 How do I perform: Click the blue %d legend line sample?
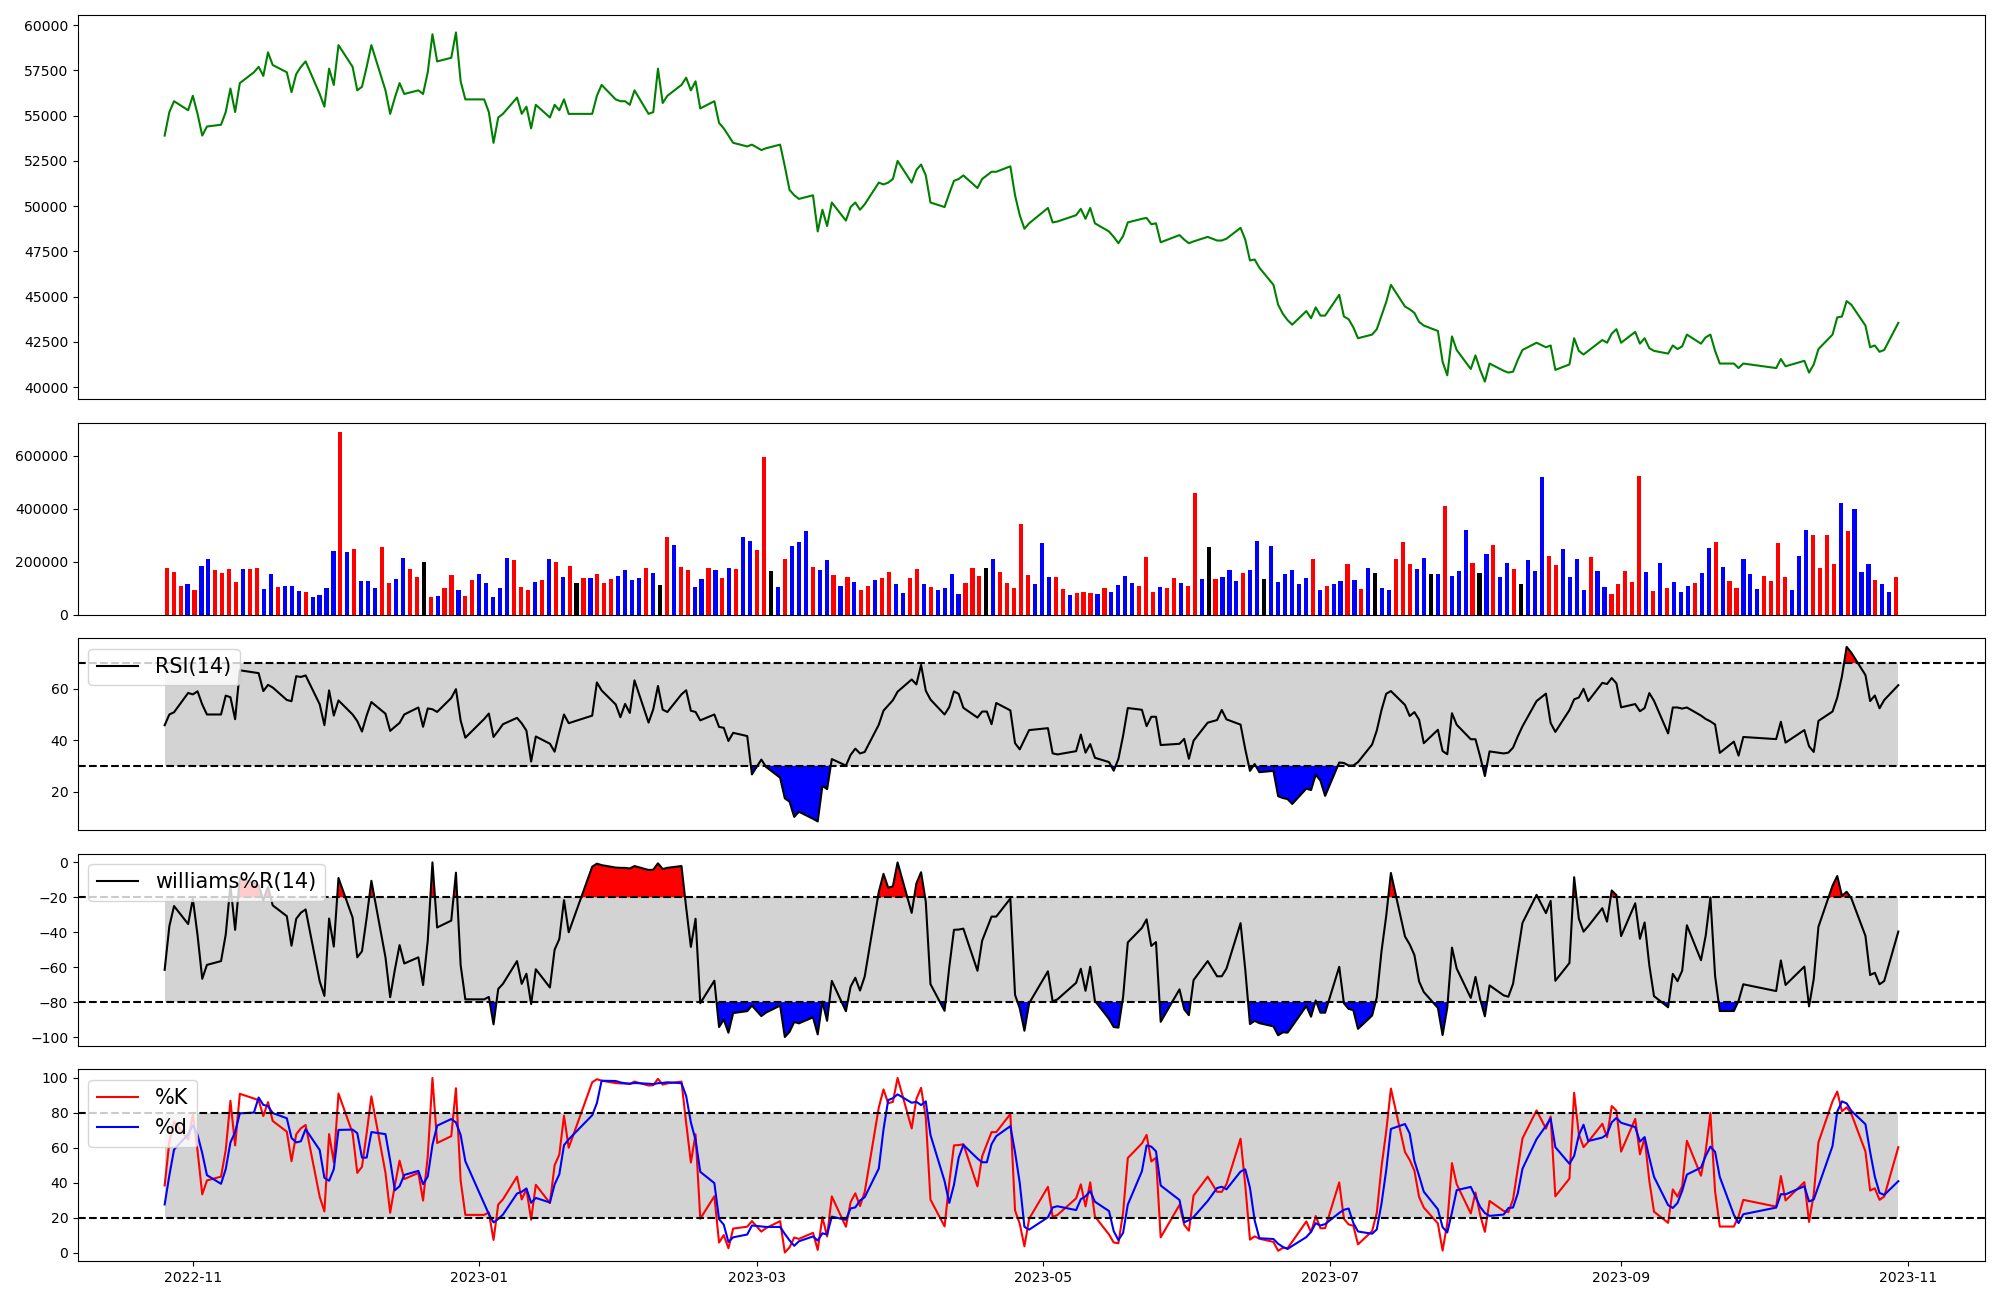pyautogui.click(x=117, y=1128)
